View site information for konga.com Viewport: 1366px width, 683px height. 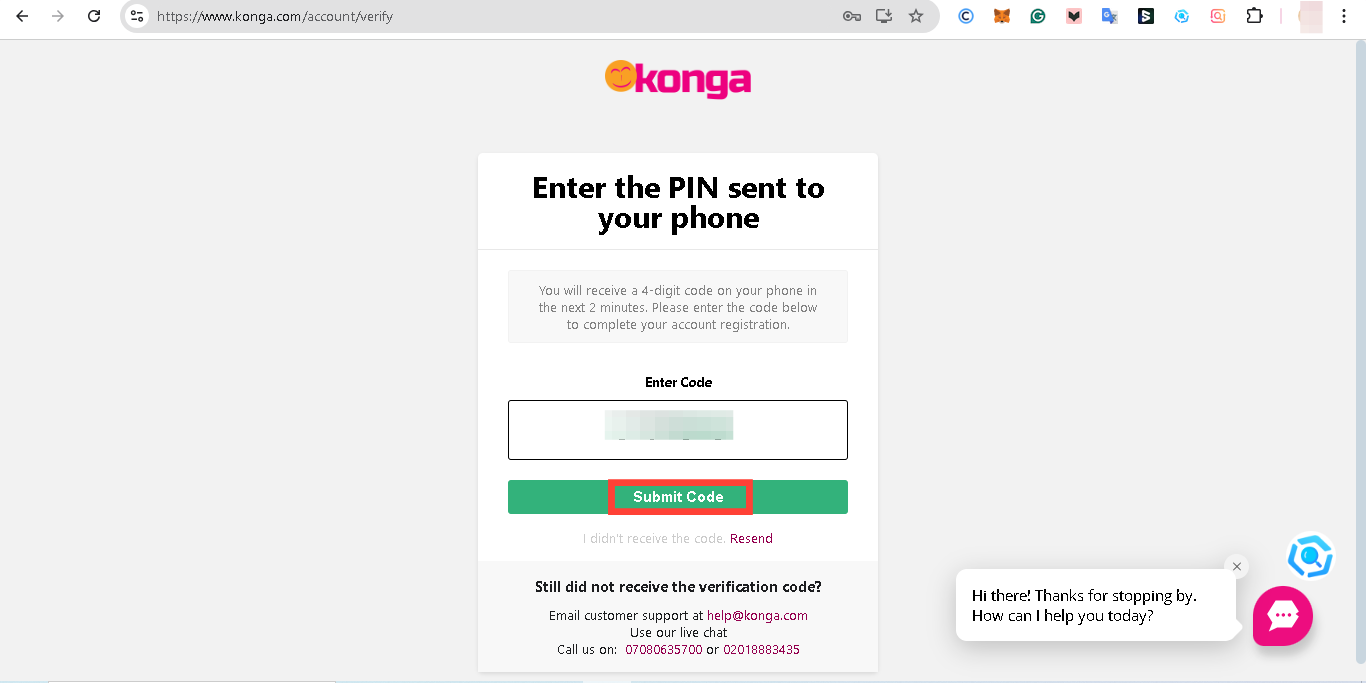click(x=138, y=16)
